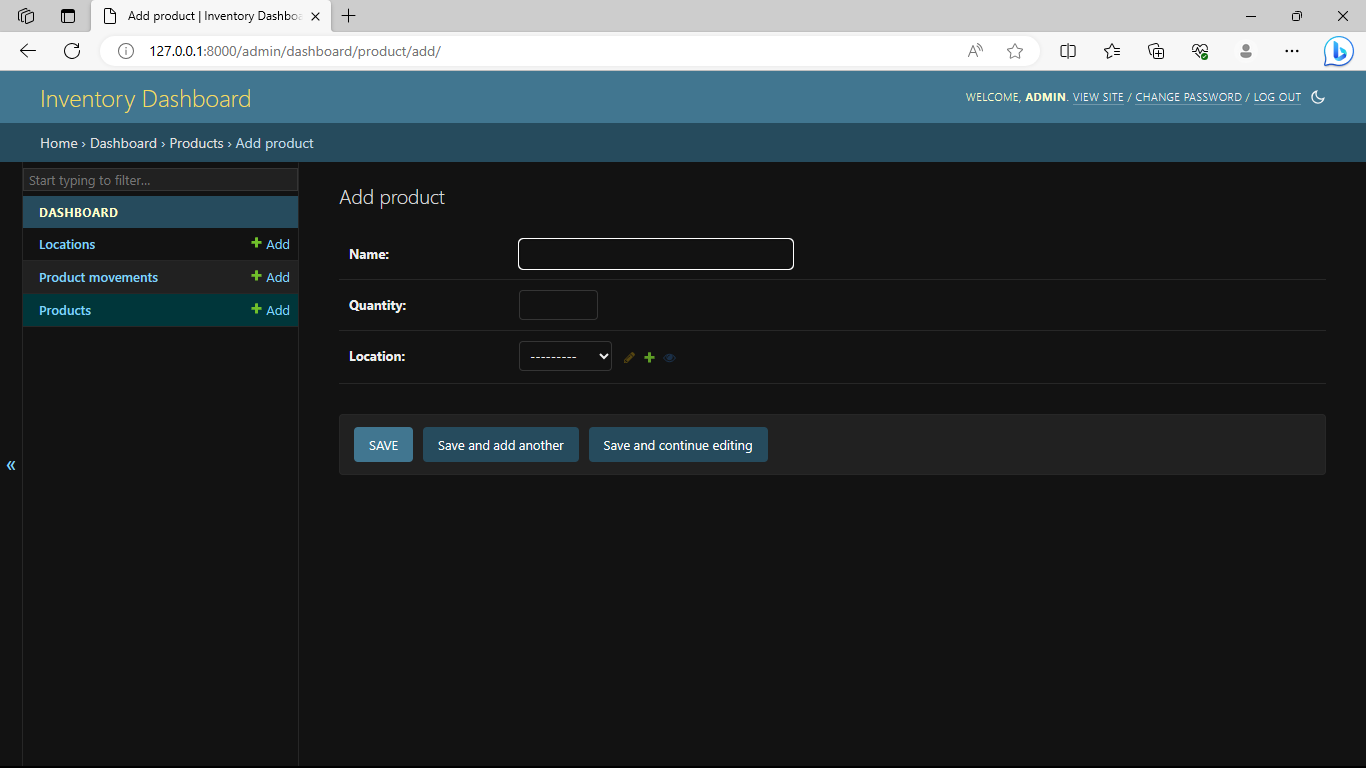The image size is (1366, 768).
Task: Open the Location selection dropdown
Action: click(565, 356)
